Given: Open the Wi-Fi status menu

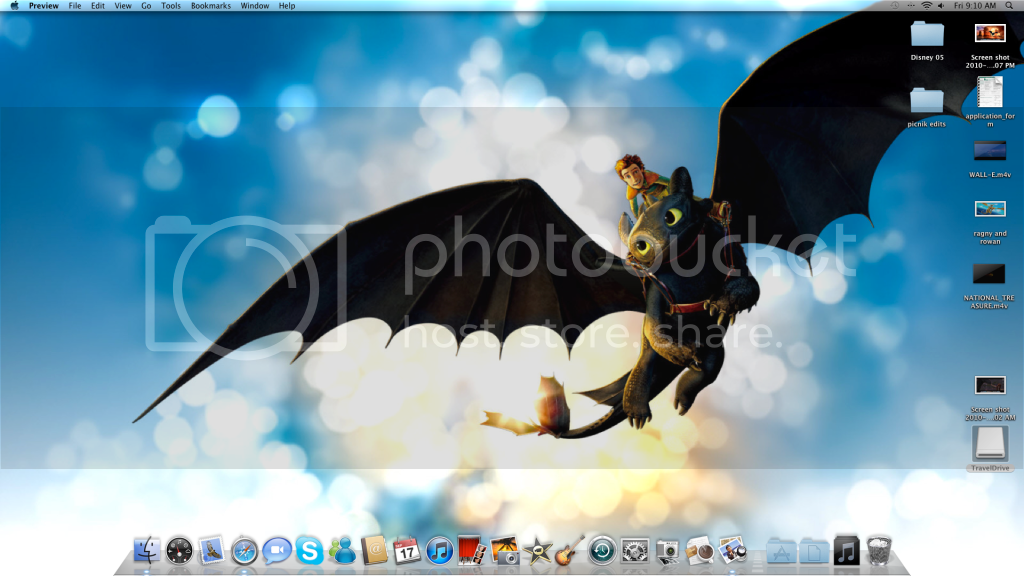Looking at the screenshot, I should [x=926, y=6].
